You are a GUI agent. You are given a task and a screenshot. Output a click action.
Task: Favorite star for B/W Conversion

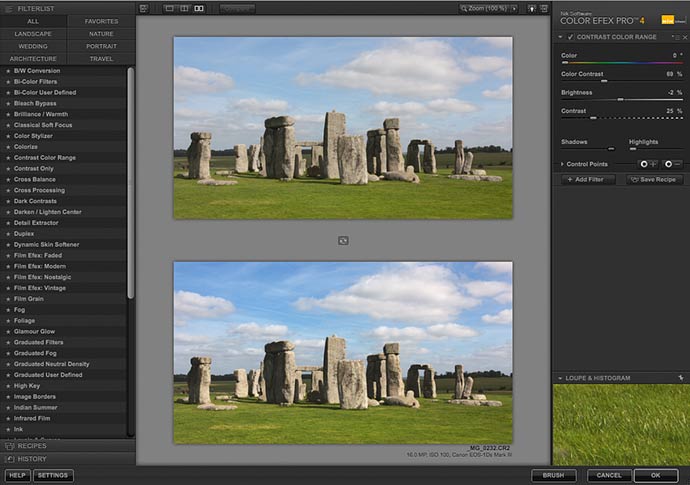(x=8, y=71)
